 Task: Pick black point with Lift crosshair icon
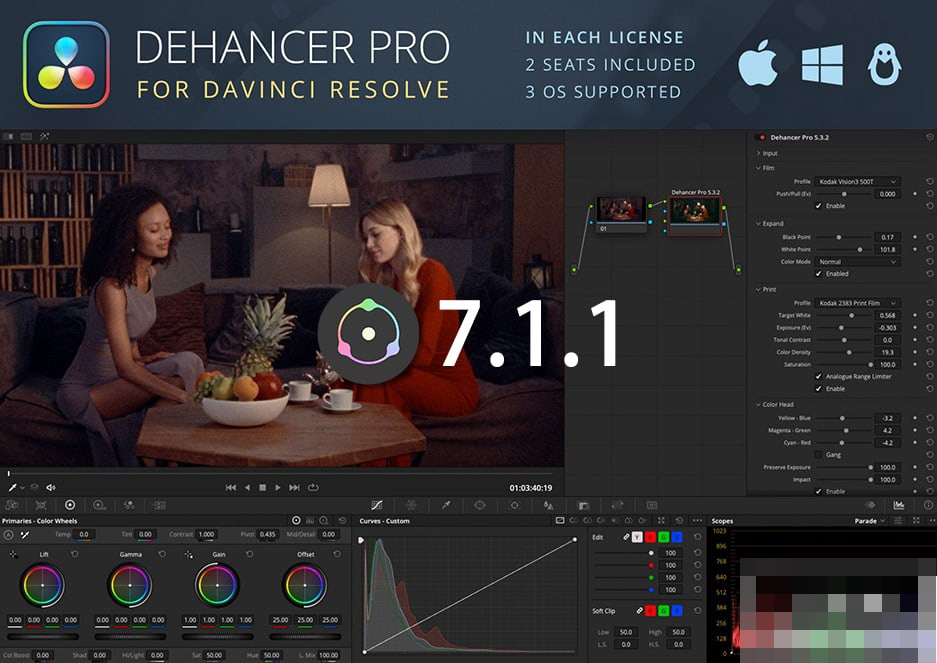[13, 554]
